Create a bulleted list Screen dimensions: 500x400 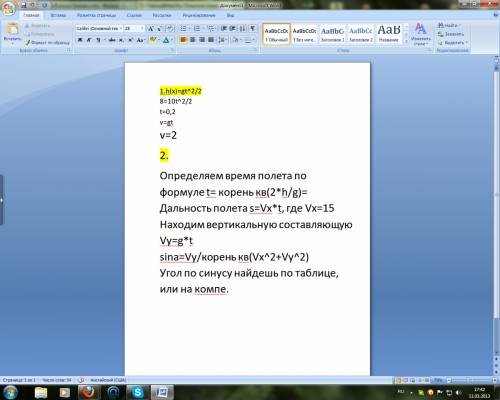(184, 29)
